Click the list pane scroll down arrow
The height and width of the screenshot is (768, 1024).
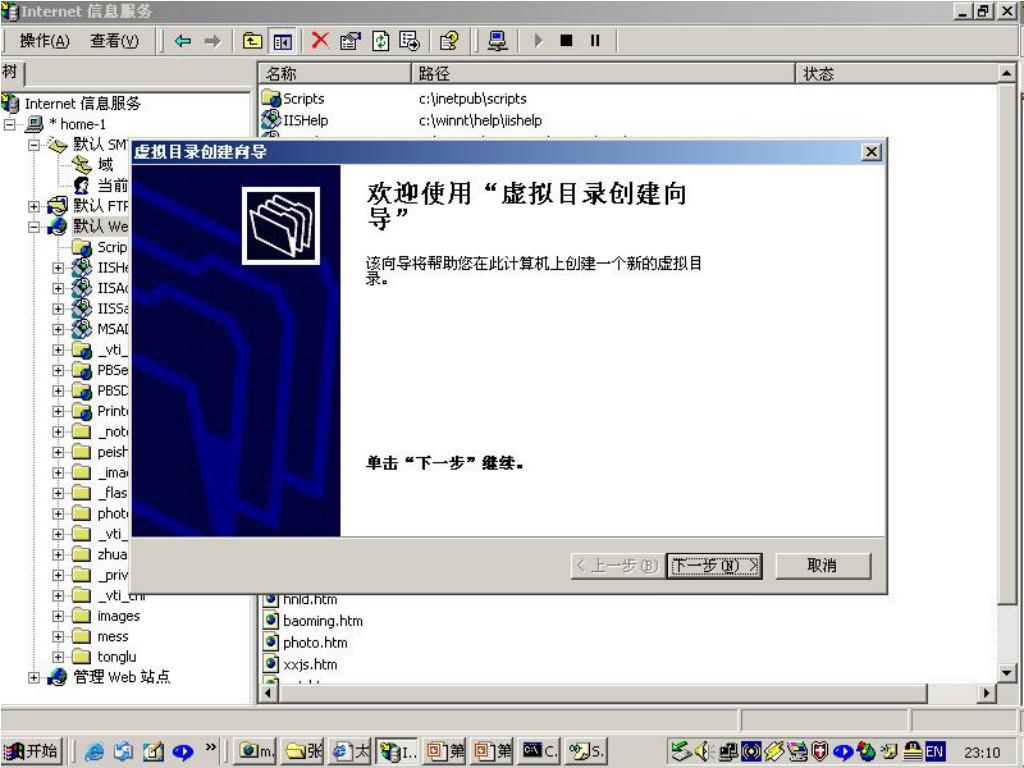[1006, 672]
